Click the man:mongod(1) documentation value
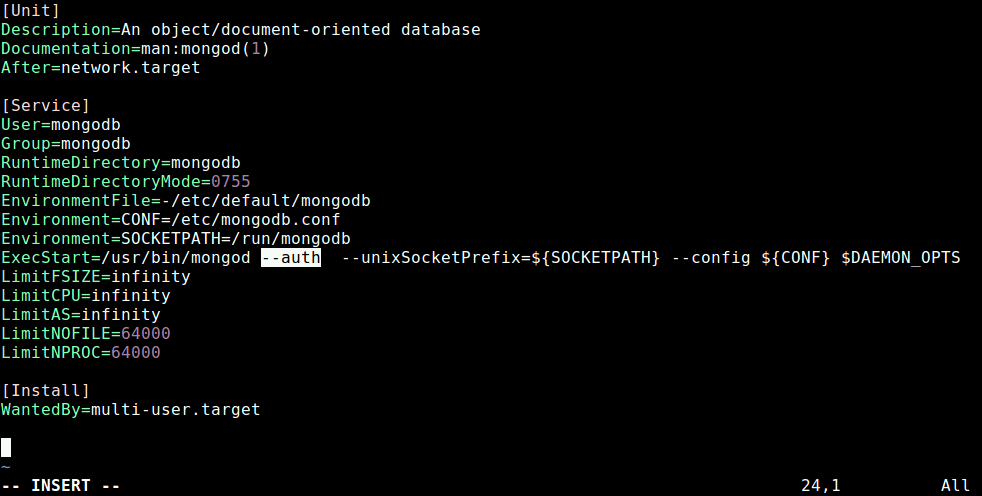 (205, 48)
